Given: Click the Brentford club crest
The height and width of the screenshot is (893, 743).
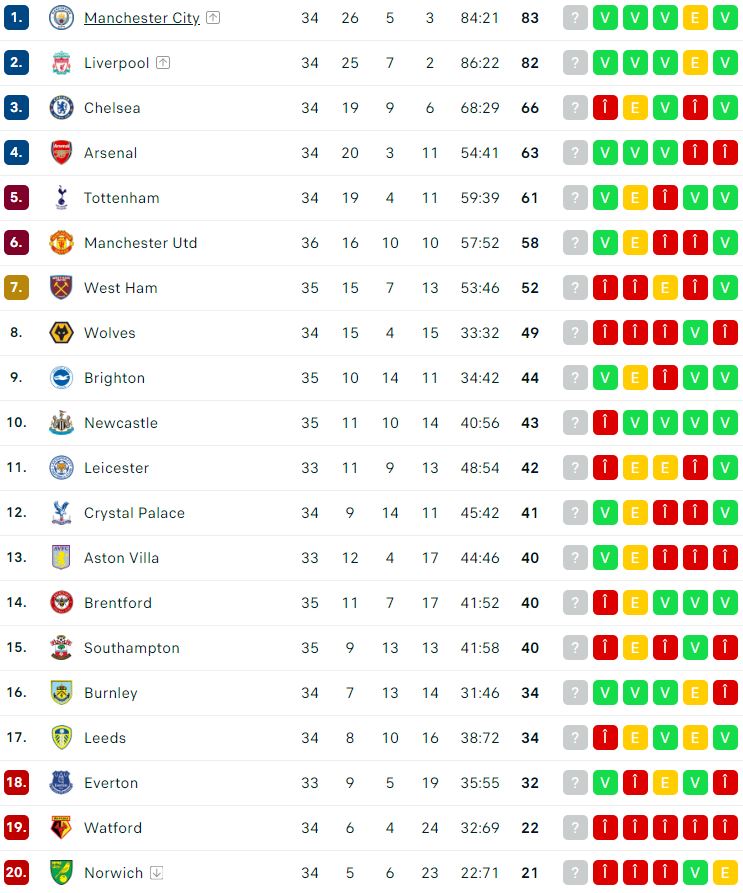Looking at the screenshot, I should [x=60, y=602].
